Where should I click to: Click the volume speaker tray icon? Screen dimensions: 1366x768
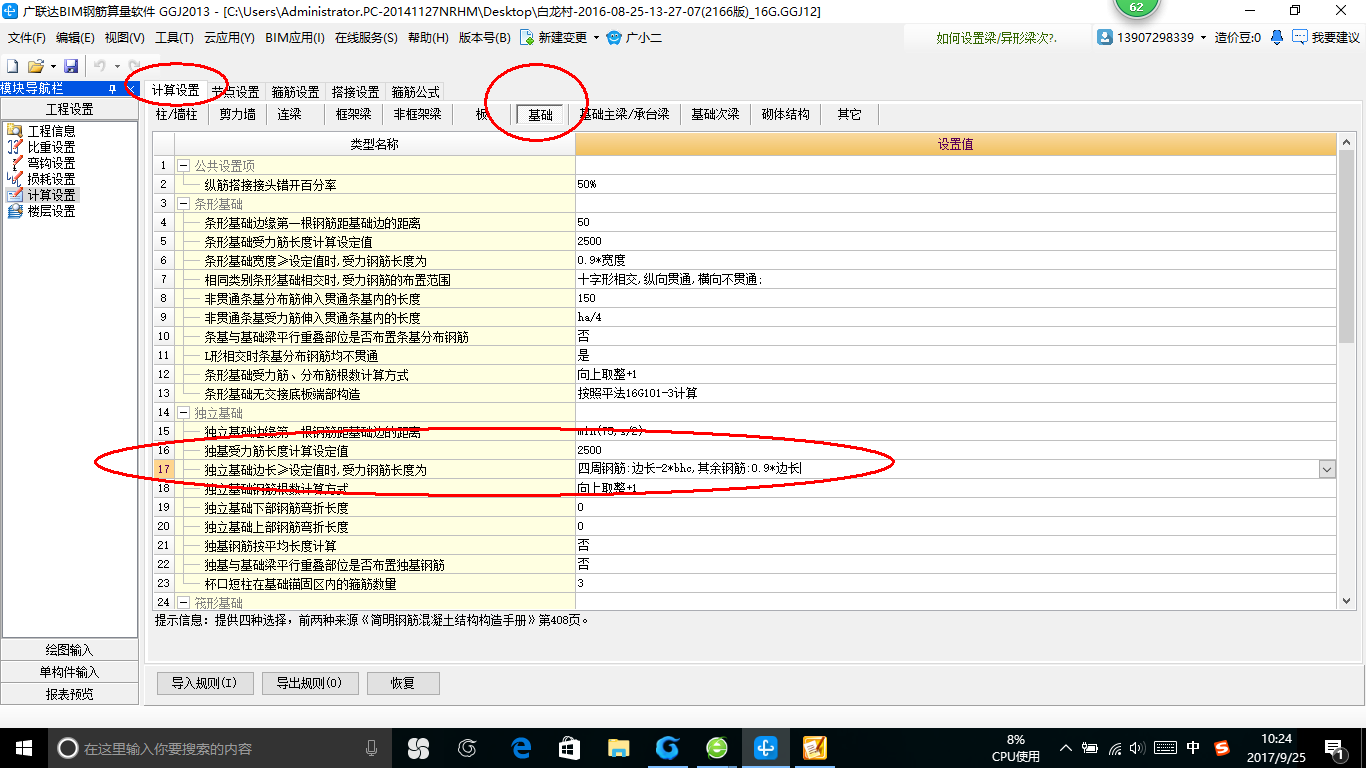tap(1139, 747)
